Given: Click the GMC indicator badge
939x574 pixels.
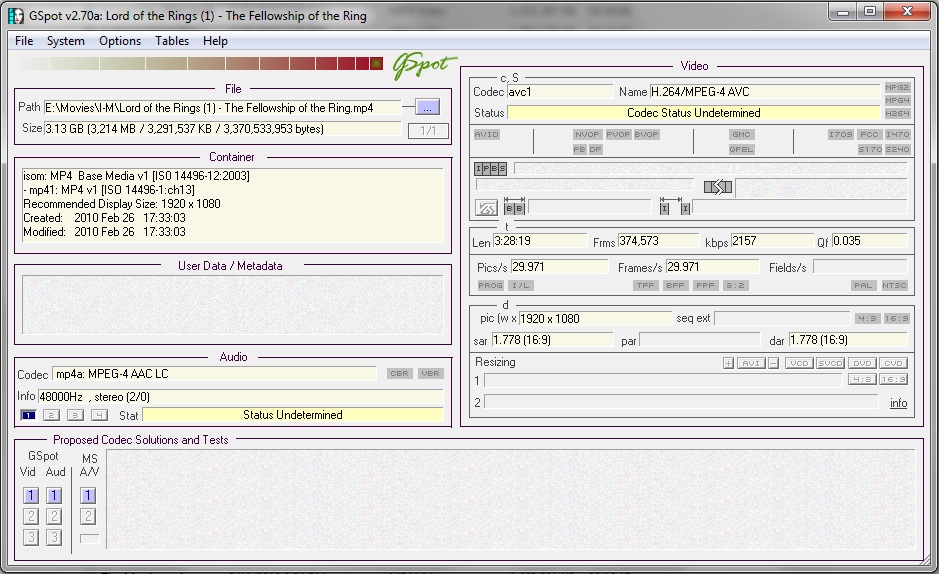Looking at the screenshot, I should [x=741, y=134].
